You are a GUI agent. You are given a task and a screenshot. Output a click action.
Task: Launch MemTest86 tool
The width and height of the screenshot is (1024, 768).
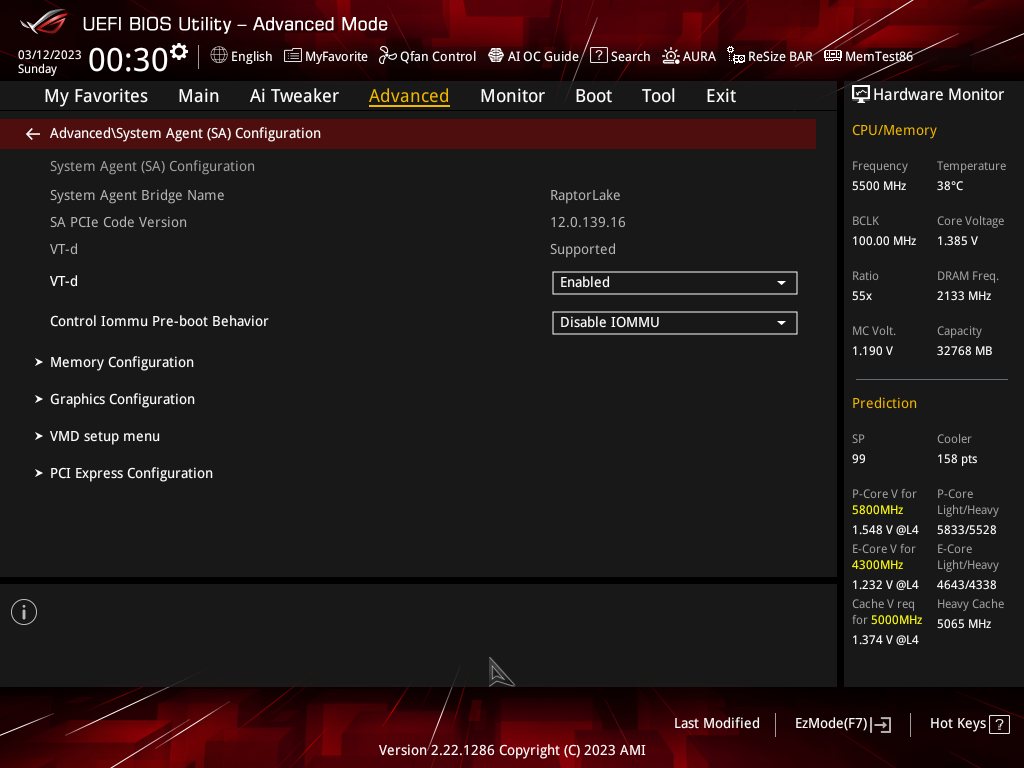868,56
